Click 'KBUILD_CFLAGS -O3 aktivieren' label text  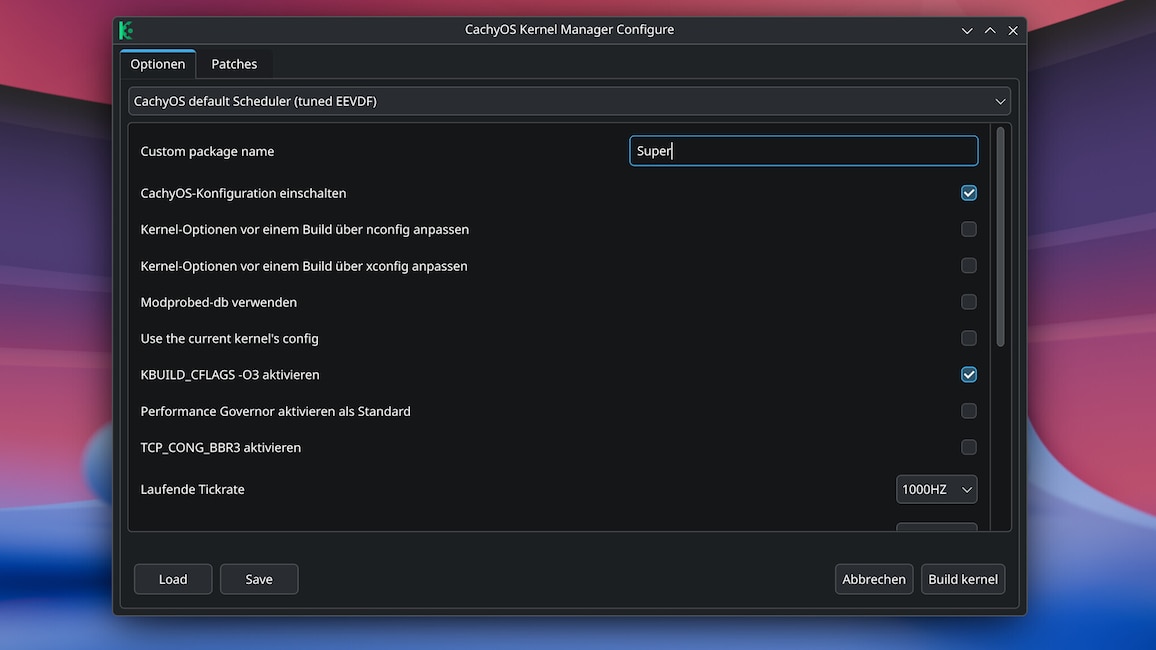click(230, 374)
